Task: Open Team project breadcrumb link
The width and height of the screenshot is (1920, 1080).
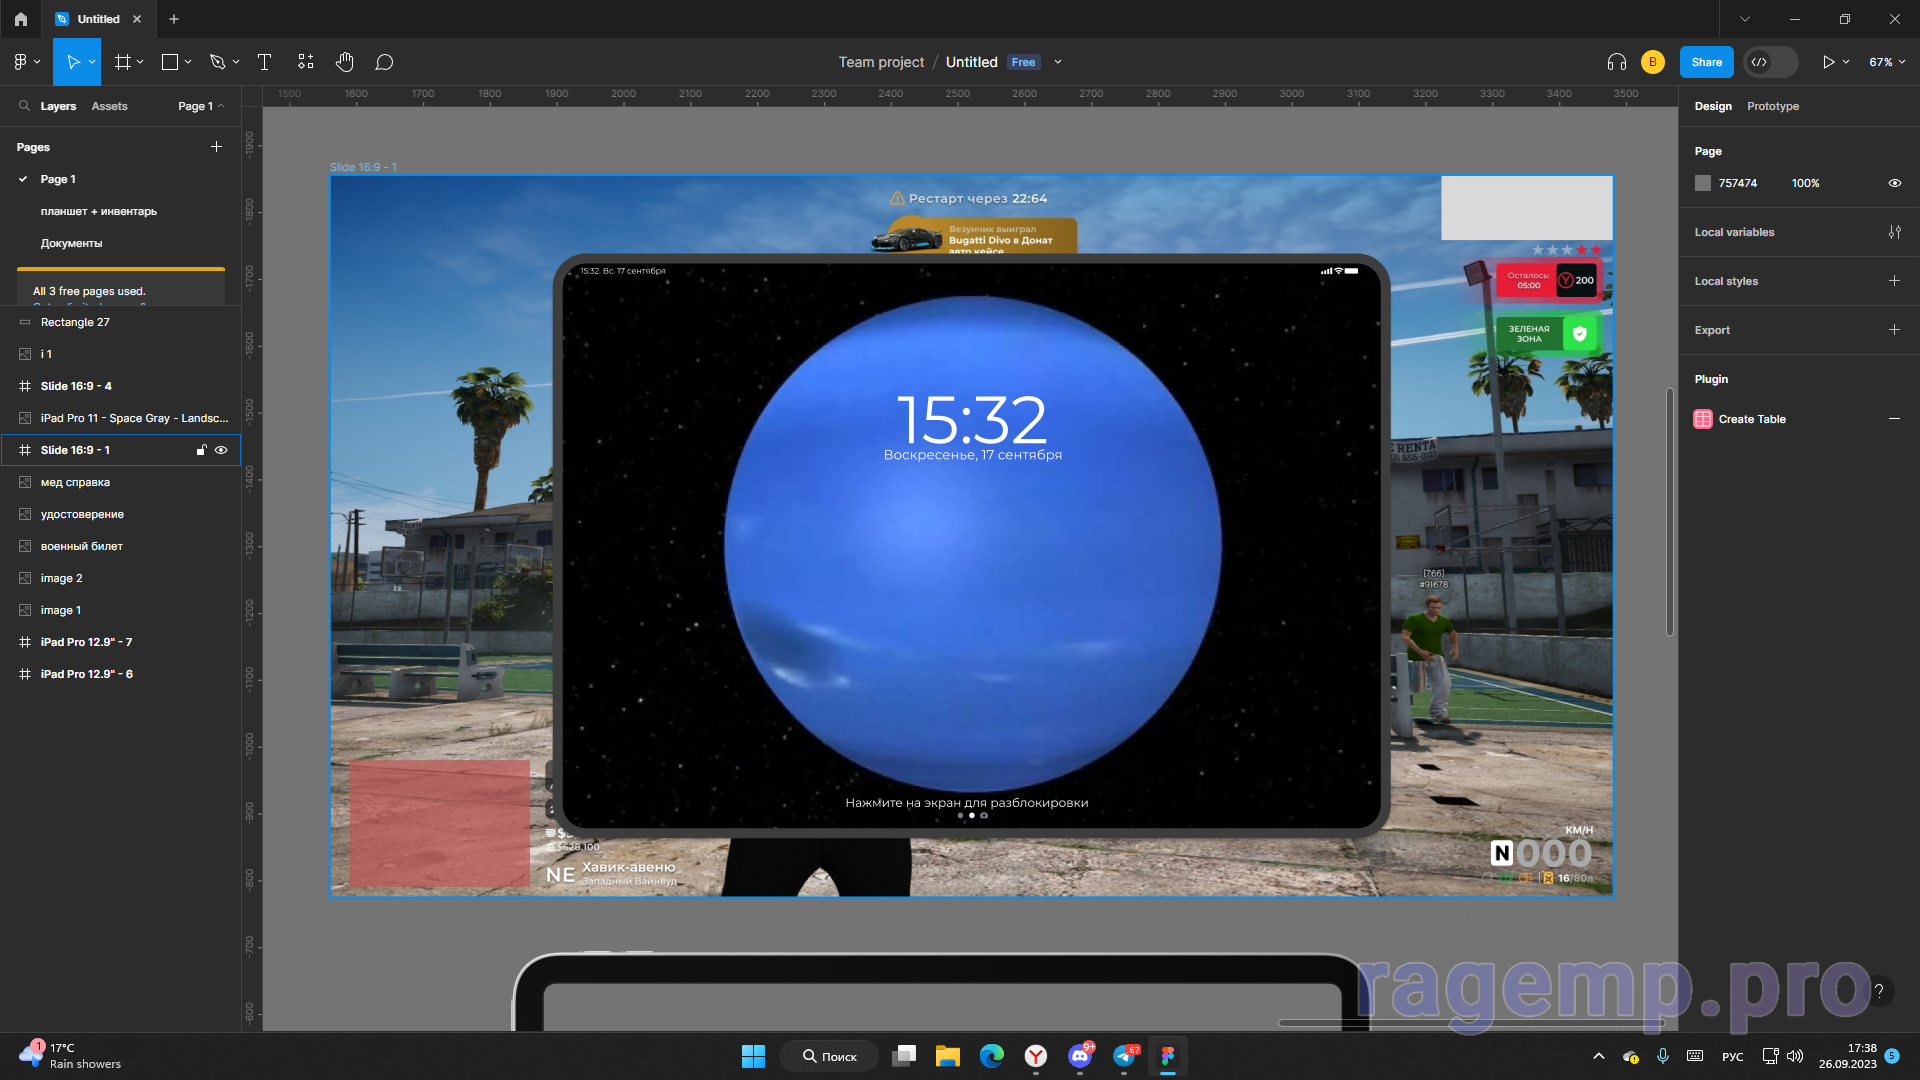Action: point(881,62)
